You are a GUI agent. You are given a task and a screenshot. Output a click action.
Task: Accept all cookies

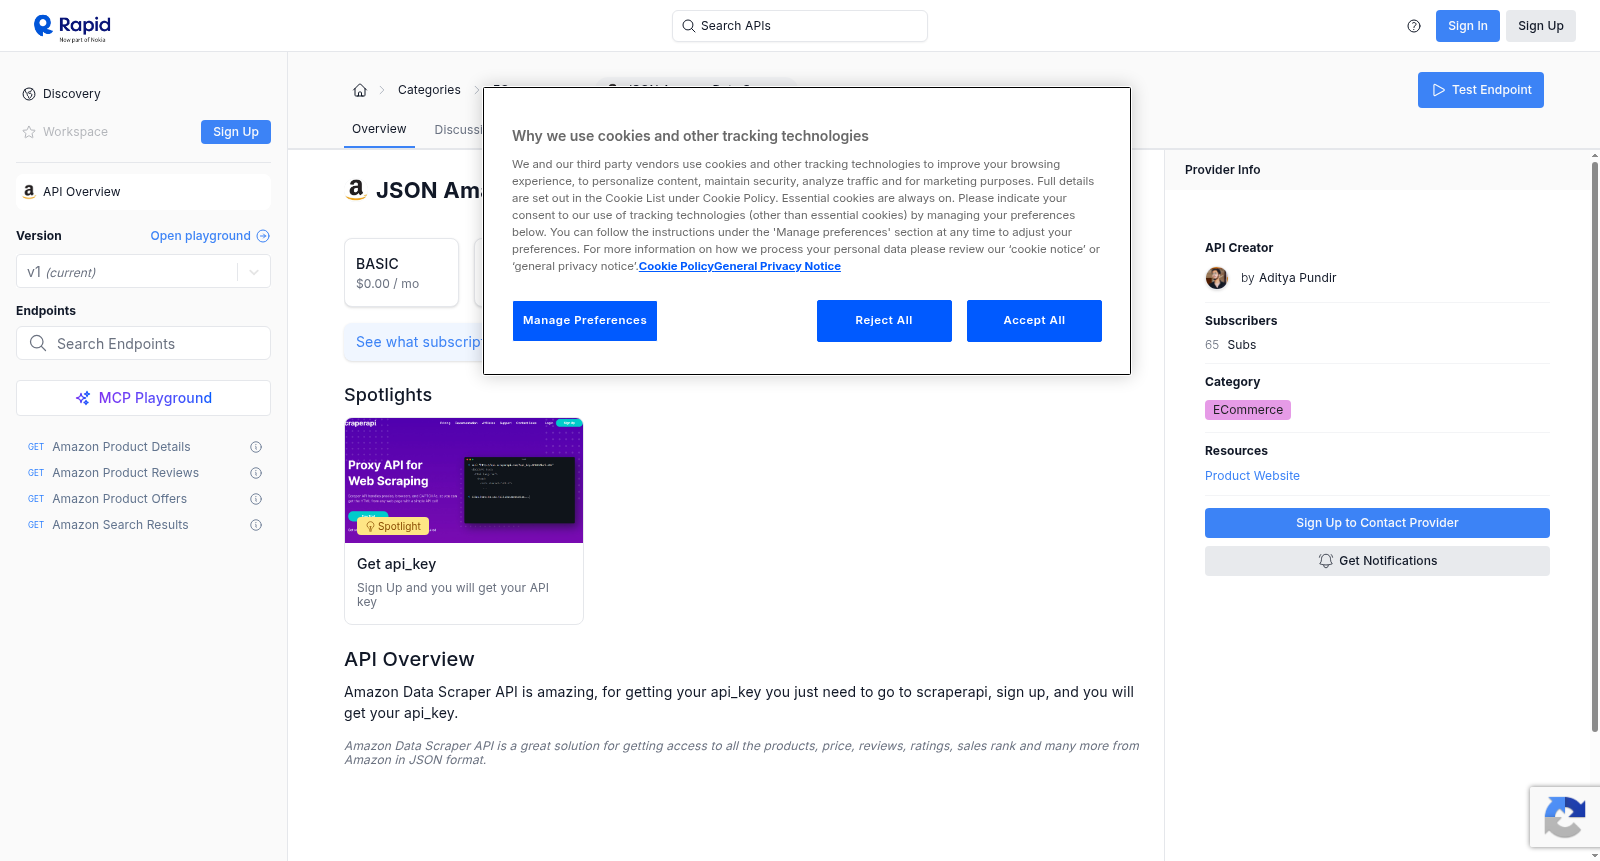pyautogui.click(x=1034, y=321)
